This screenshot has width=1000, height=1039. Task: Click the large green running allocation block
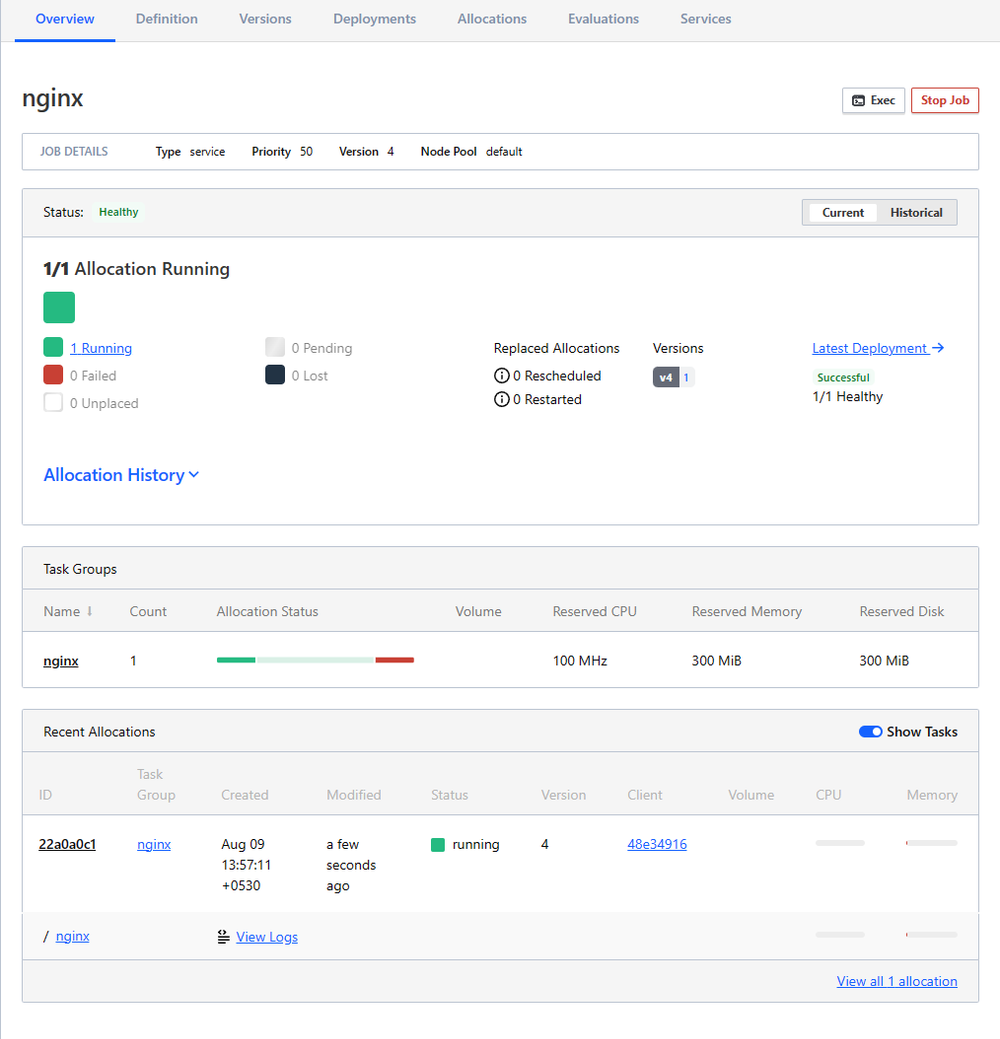point(59,307)
